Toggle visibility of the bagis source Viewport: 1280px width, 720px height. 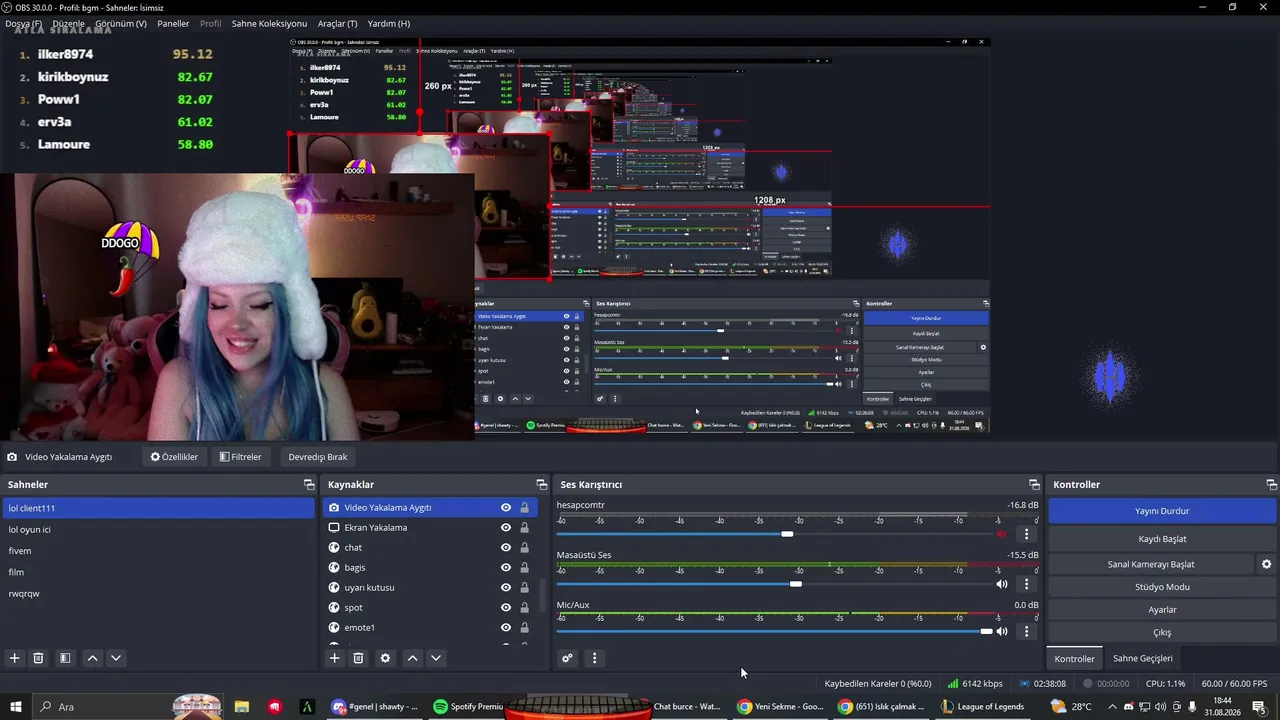click(506, 568)
